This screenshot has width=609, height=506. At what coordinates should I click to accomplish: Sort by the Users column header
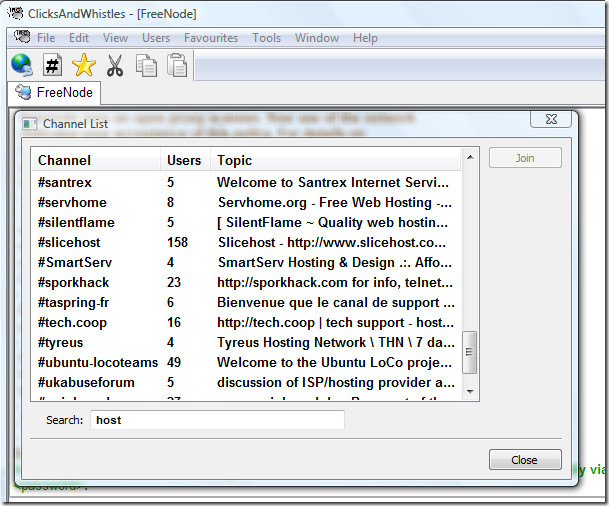(185, 160)
